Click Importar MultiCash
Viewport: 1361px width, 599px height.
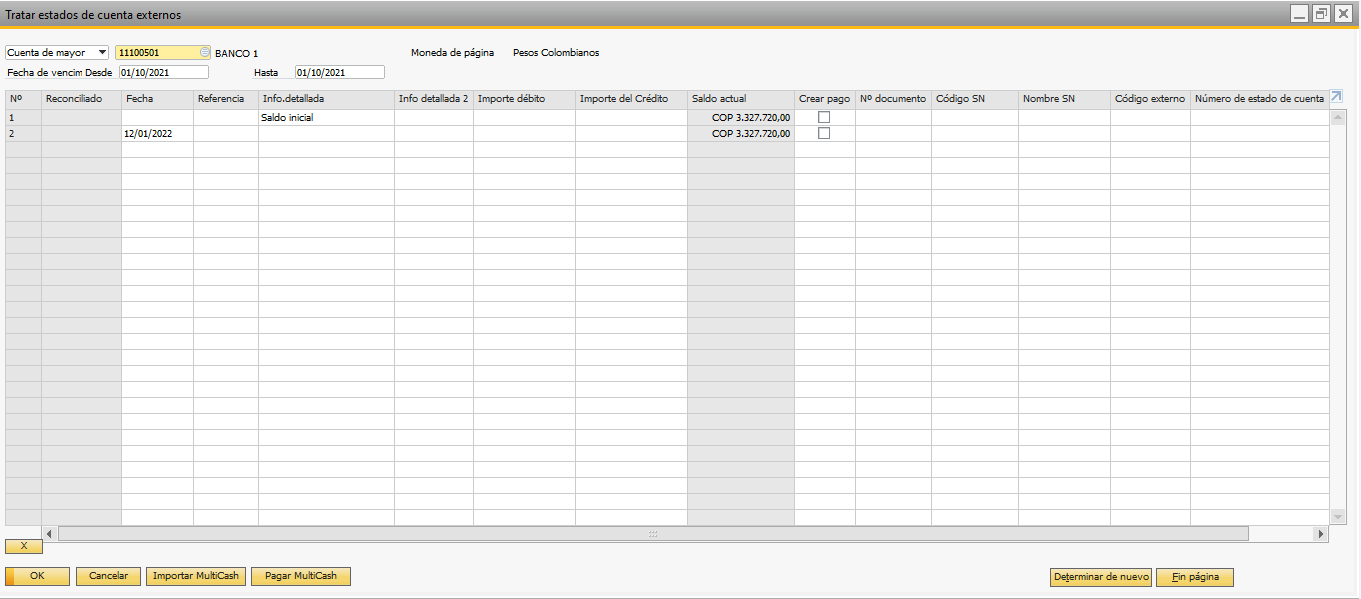pos(196,576)
